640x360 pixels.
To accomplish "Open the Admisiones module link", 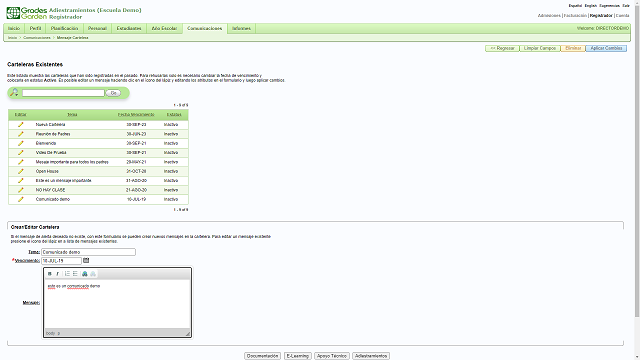I will tap(549, 16).
